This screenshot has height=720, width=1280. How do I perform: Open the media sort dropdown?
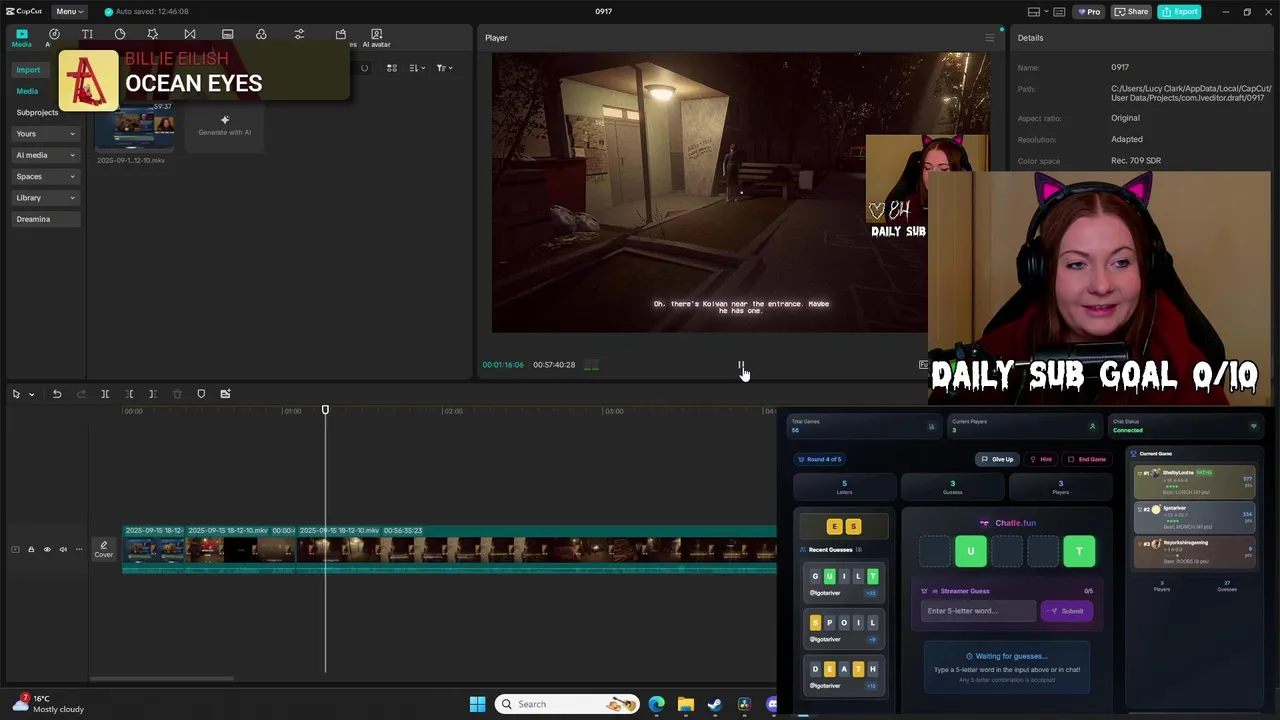click(x=416, y=68)
